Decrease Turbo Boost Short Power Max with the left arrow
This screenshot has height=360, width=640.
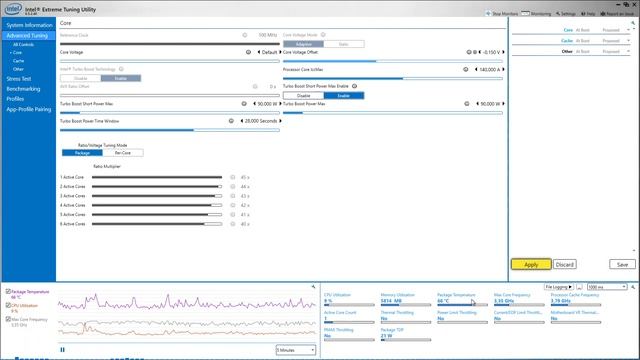(x=255, y=104)
